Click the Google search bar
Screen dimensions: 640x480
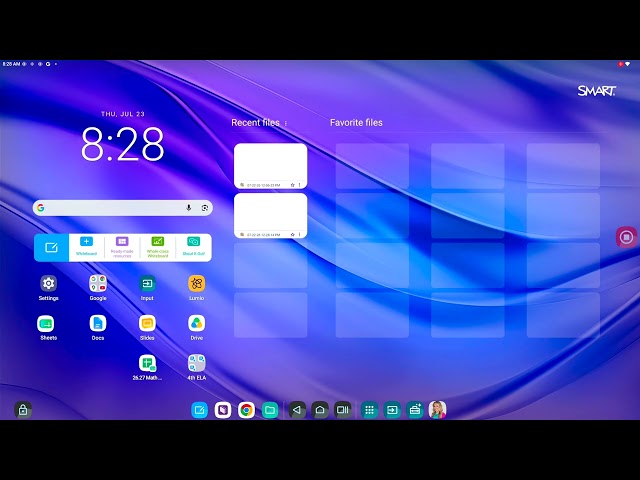[x=122, y=208]
